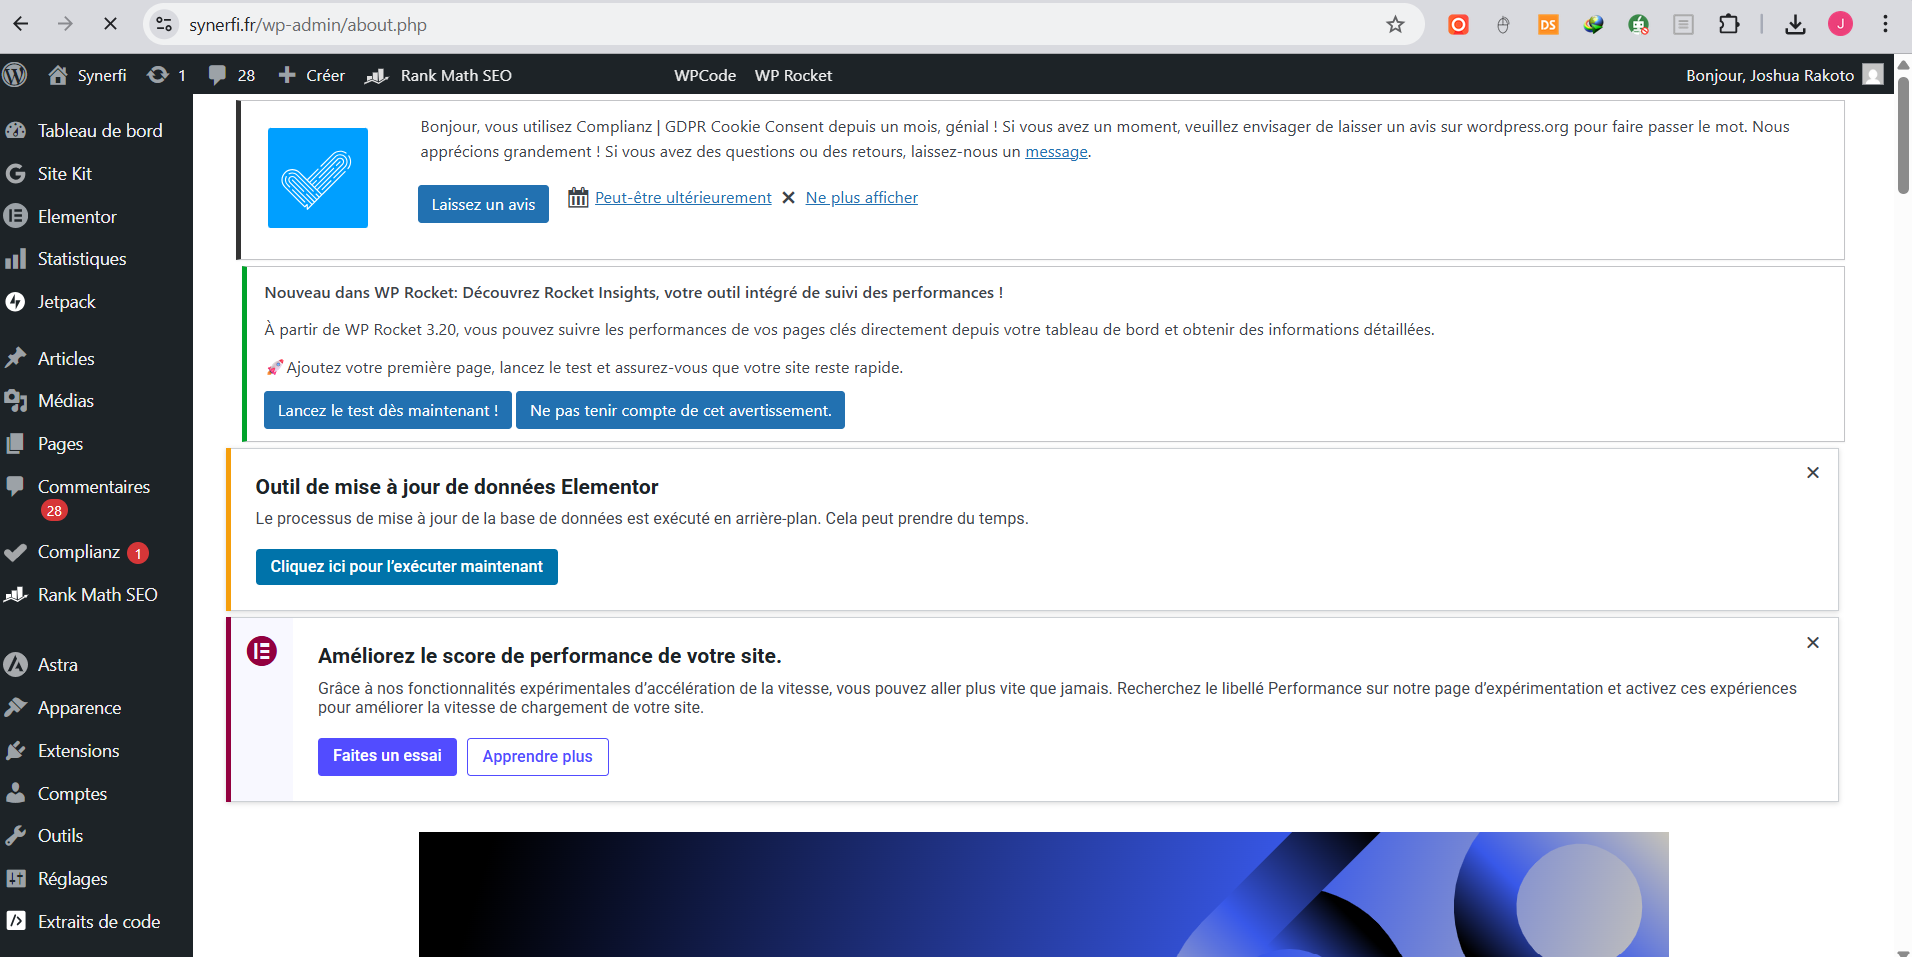Dismiss the Elementor data updater notice

click(1812, 473)
